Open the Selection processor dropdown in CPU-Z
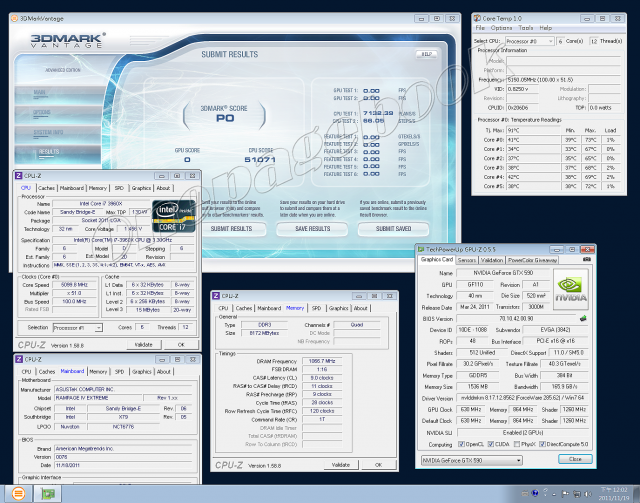The width and height of the screenshot is (640, 503). (x=78, y=328)
